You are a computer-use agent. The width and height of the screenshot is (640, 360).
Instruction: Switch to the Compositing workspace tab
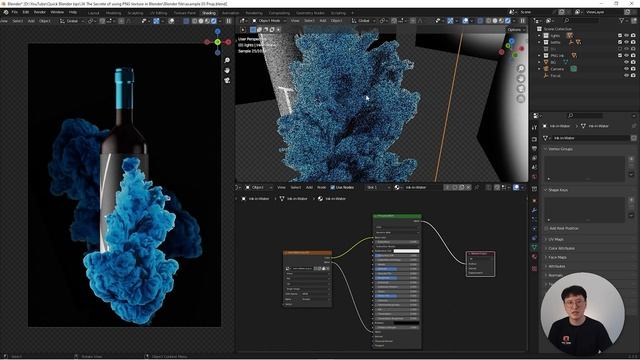point(279,13)
